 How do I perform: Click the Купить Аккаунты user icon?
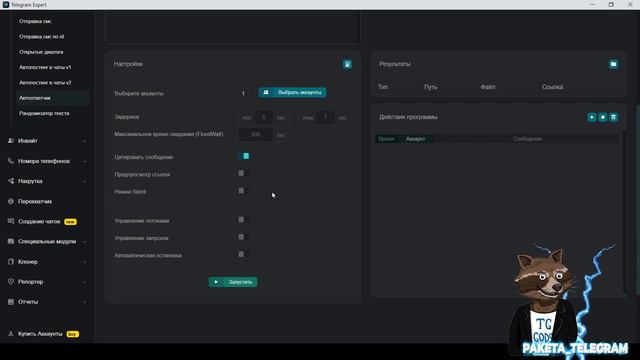[x=11, y=334]
